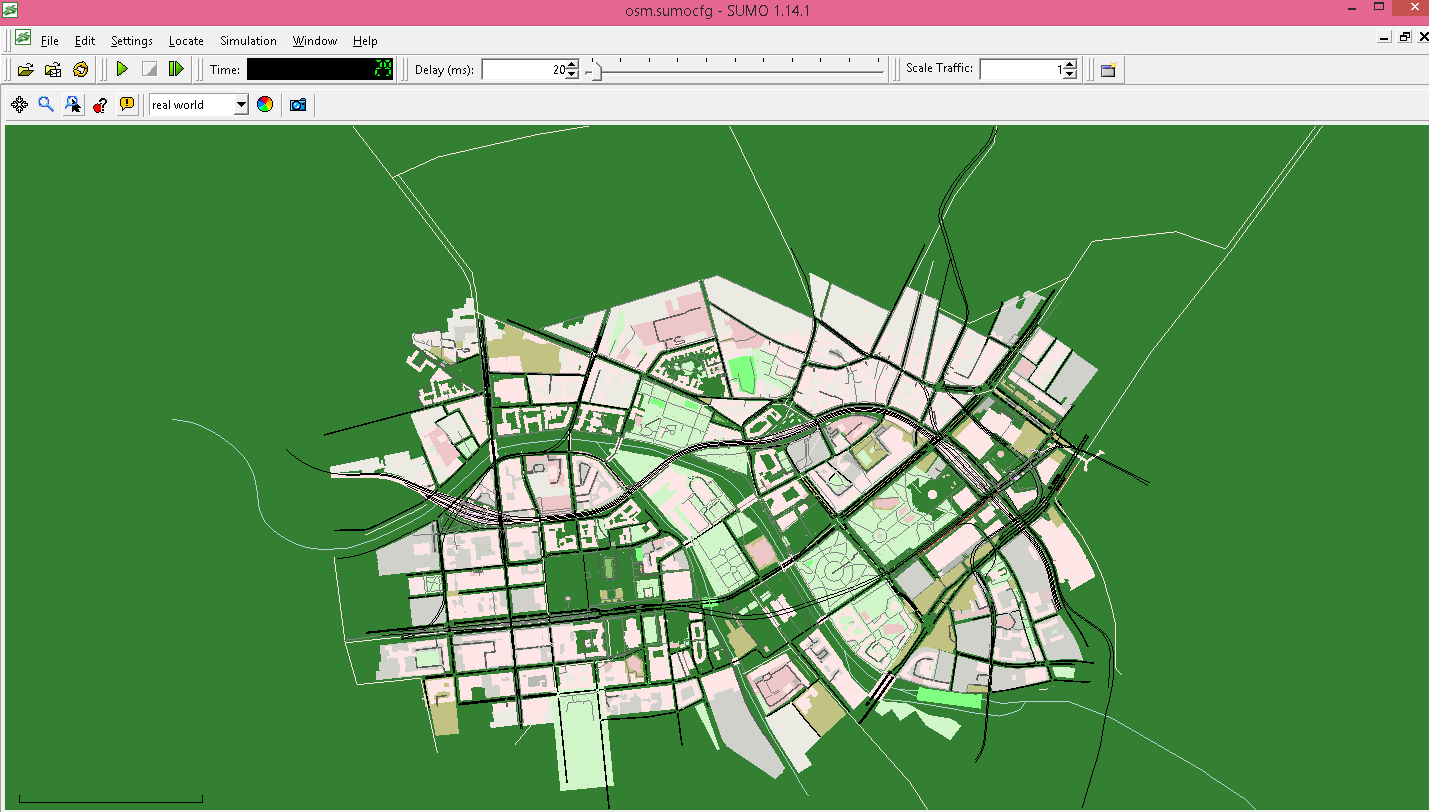Perform a single simulation step
1429x812 pixels.
tap(176, 69)
